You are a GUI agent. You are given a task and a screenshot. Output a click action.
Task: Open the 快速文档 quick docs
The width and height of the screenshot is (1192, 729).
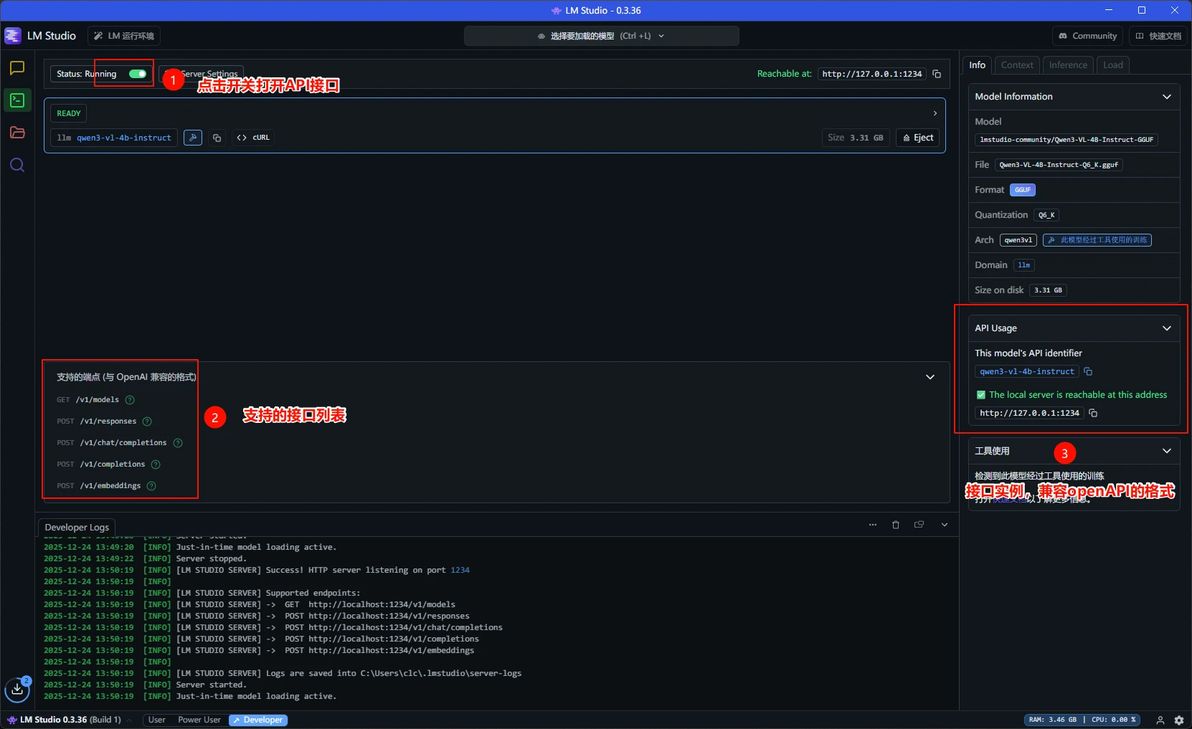coord(1158,36)
